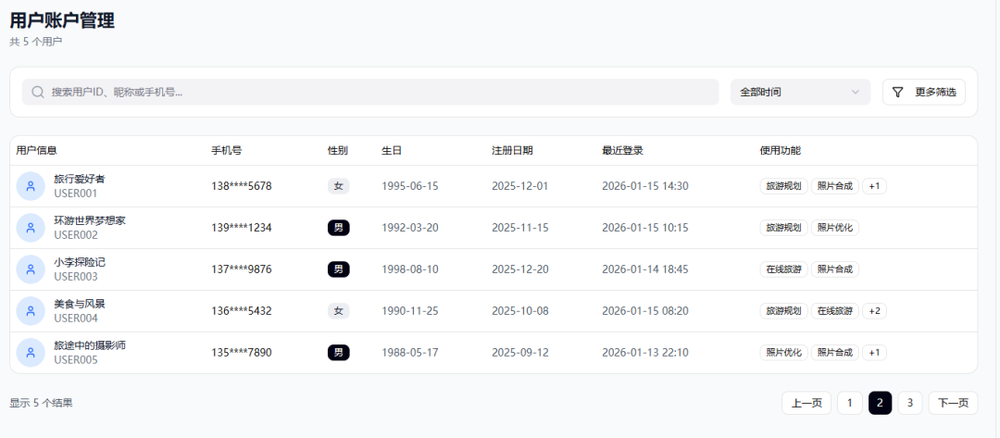Screen dimensions: 1000x438
Task: Click the 在线旅游 tag for 小李探险记
Action: click(x=783, y=270)
